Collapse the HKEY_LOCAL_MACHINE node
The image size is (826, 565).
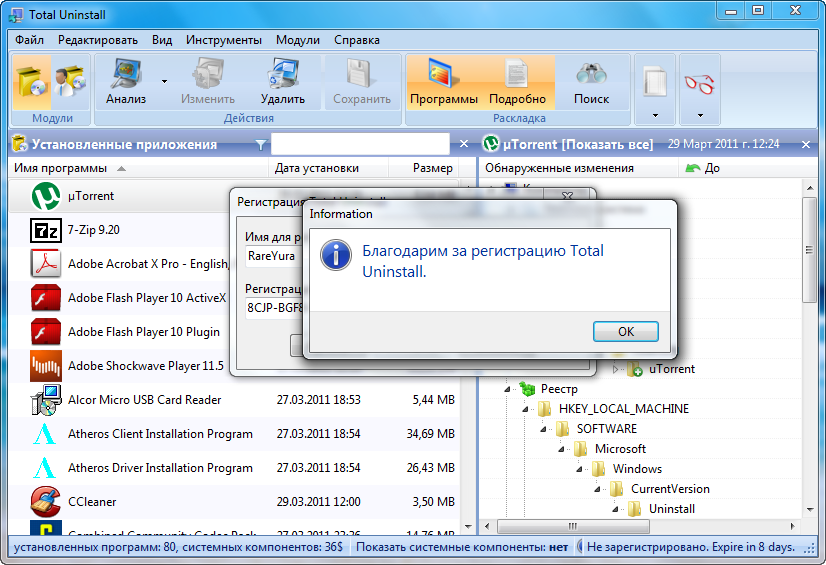tap(525, 410)
